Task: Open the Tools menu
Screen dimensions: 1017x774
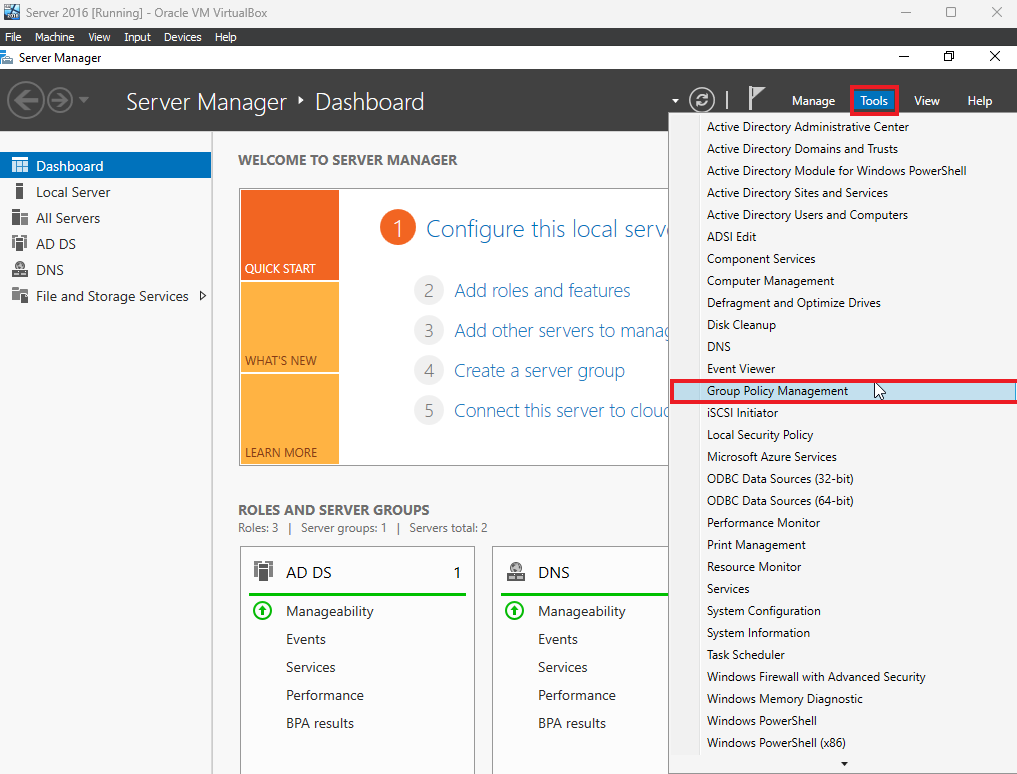Action: coord(874,101)
